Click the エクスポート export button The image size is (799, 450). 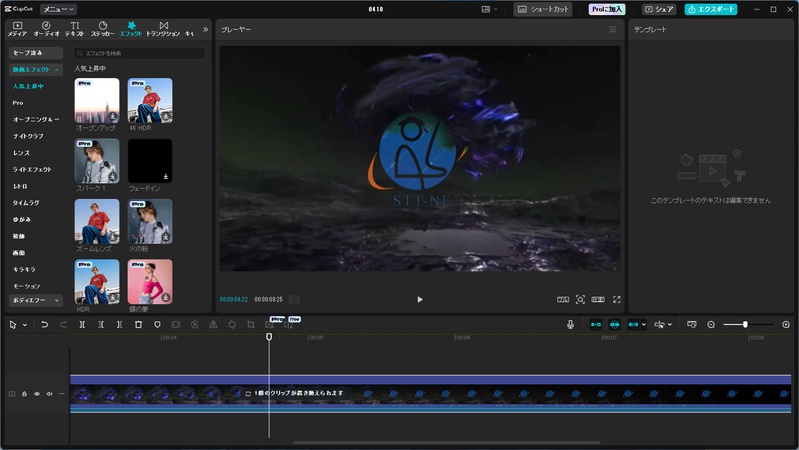711,9
